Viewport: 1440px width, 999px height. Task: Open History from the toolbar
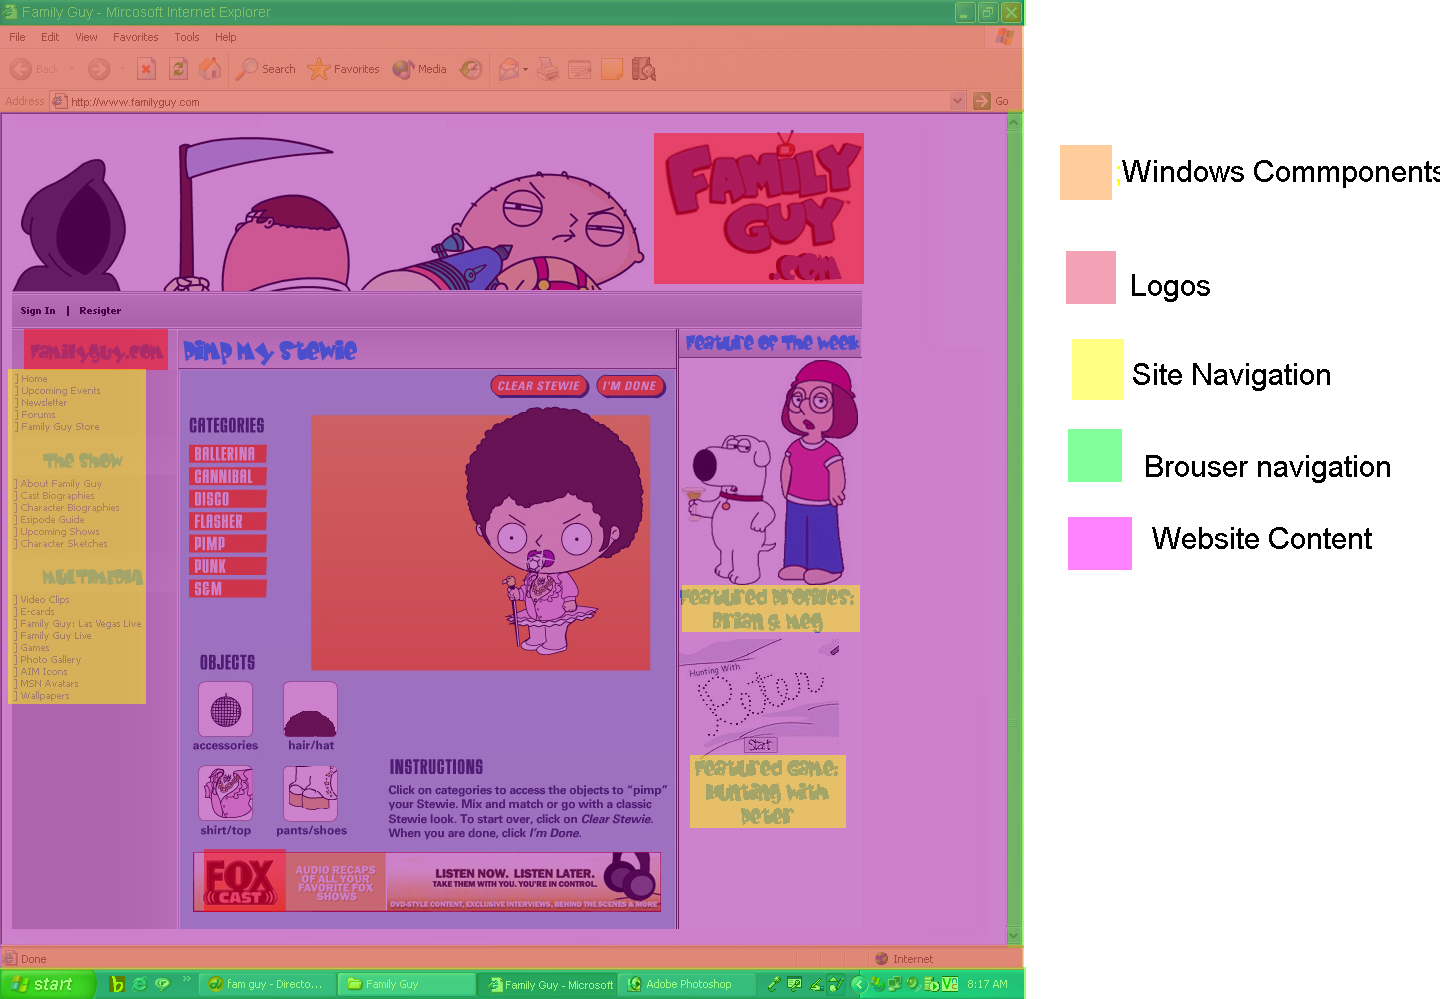click(471, 69)
